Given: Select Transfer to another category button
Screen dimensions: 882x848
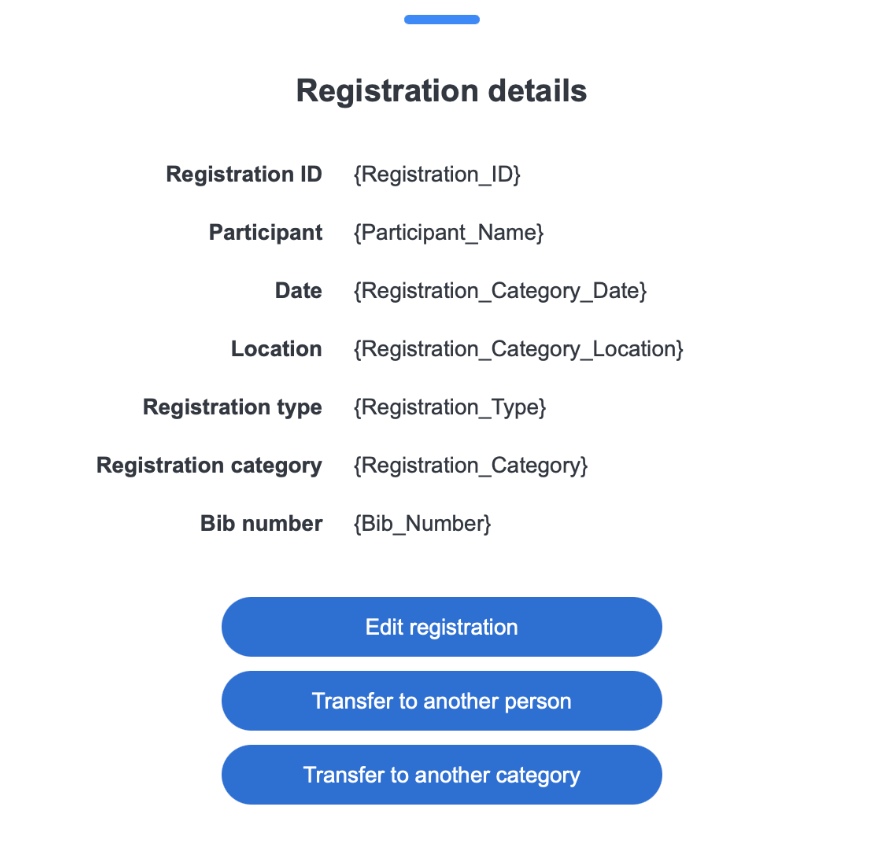Looking at the screenshot, I should click(441, 775).
